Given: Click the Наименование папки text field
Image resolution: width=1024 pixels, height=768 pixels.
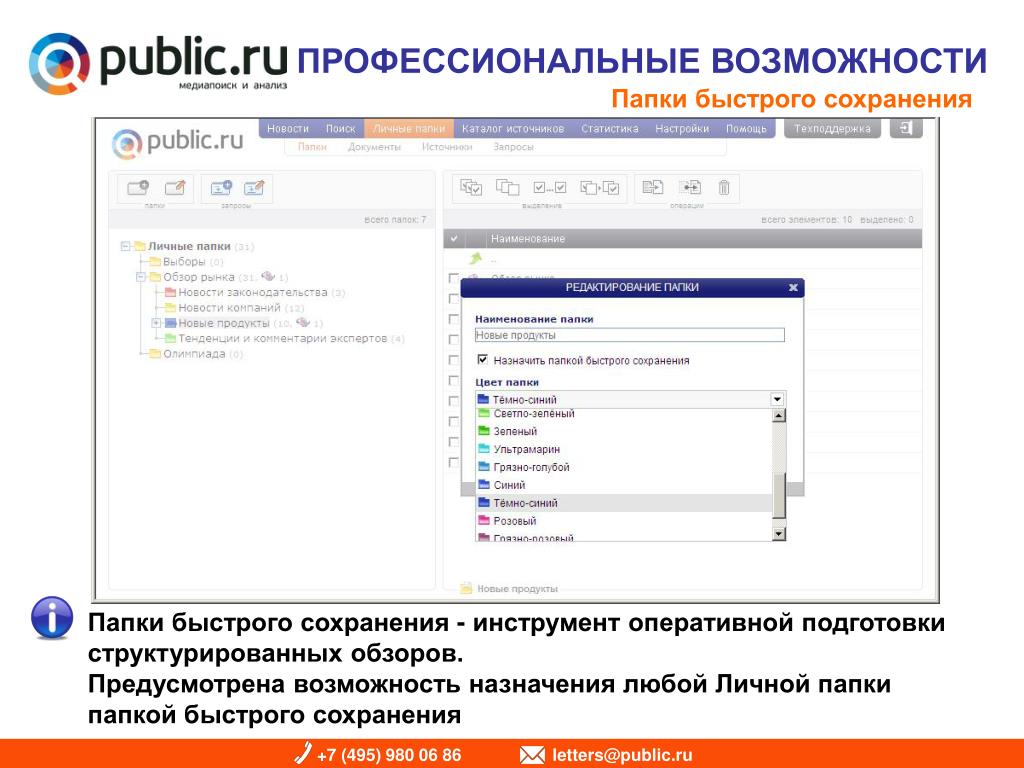Looking at the screenshot, I should (630, 335).
